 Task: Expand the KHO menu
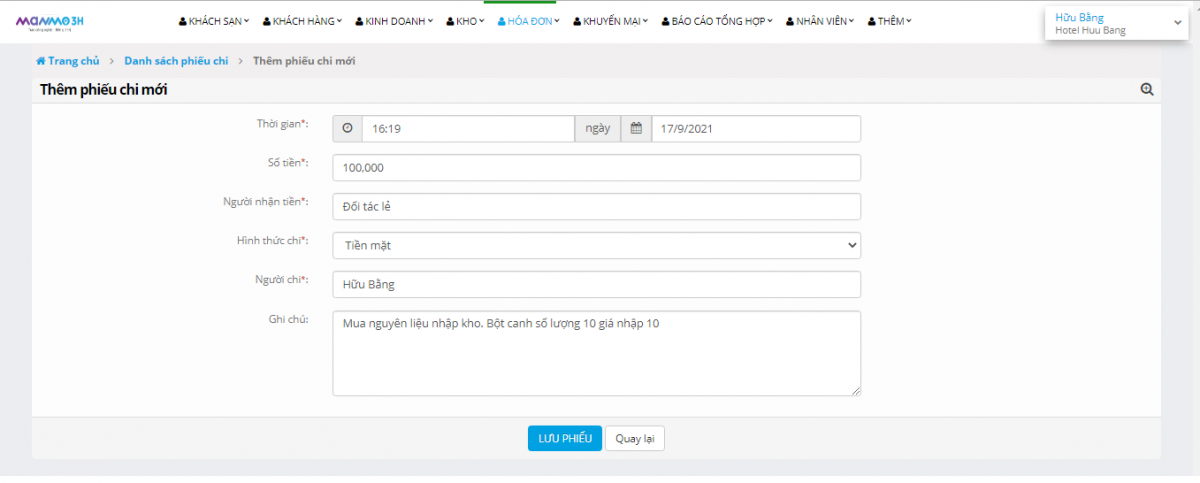[466, 21]
